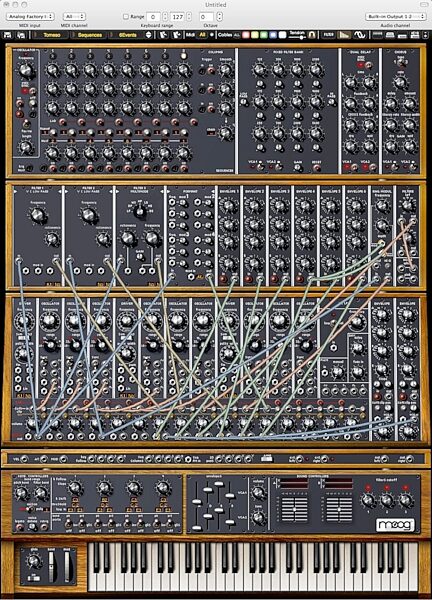Click the save-as icon next to save

click(21, 35)
